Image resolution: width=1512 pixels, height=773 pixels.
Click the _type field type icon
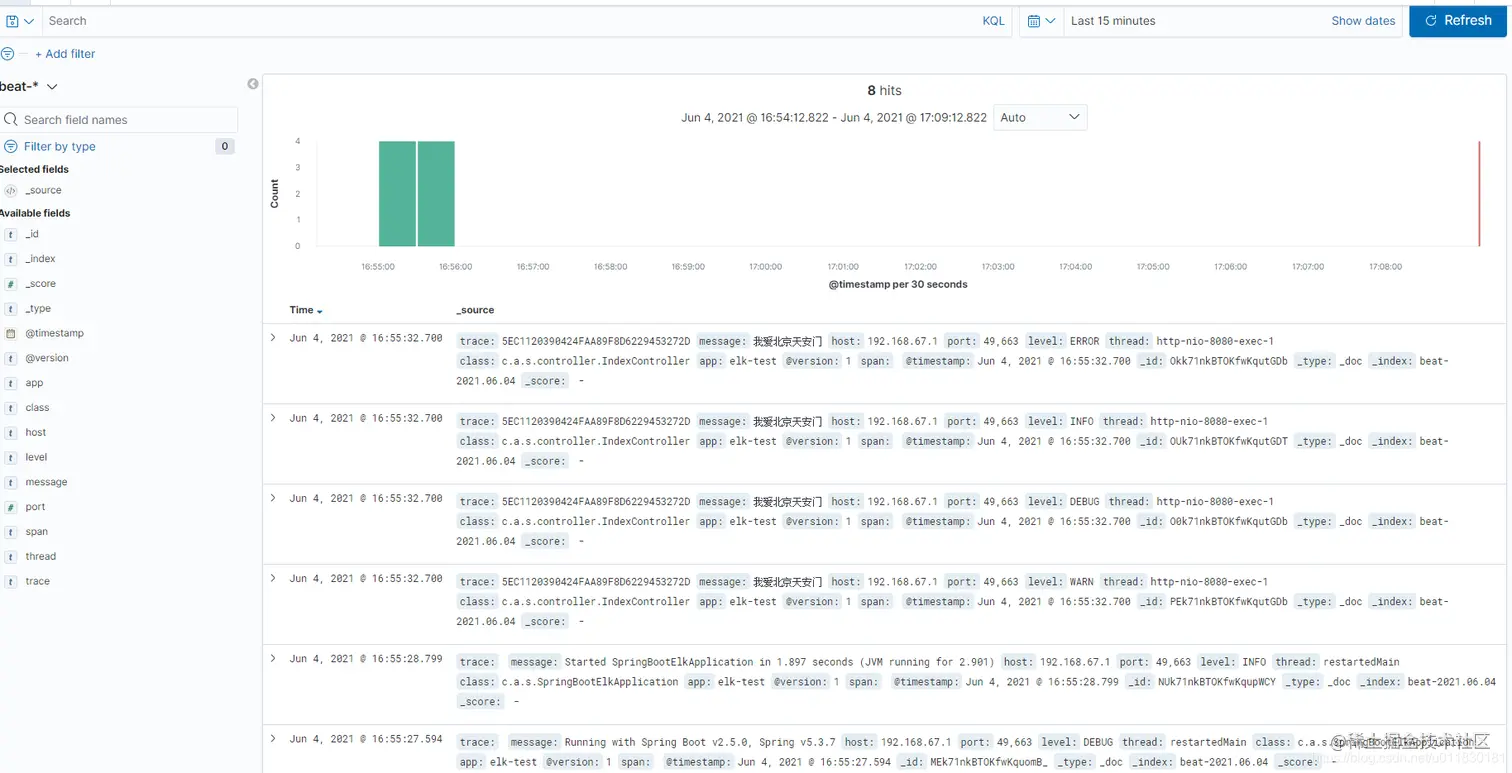click(x=11, y=309)
